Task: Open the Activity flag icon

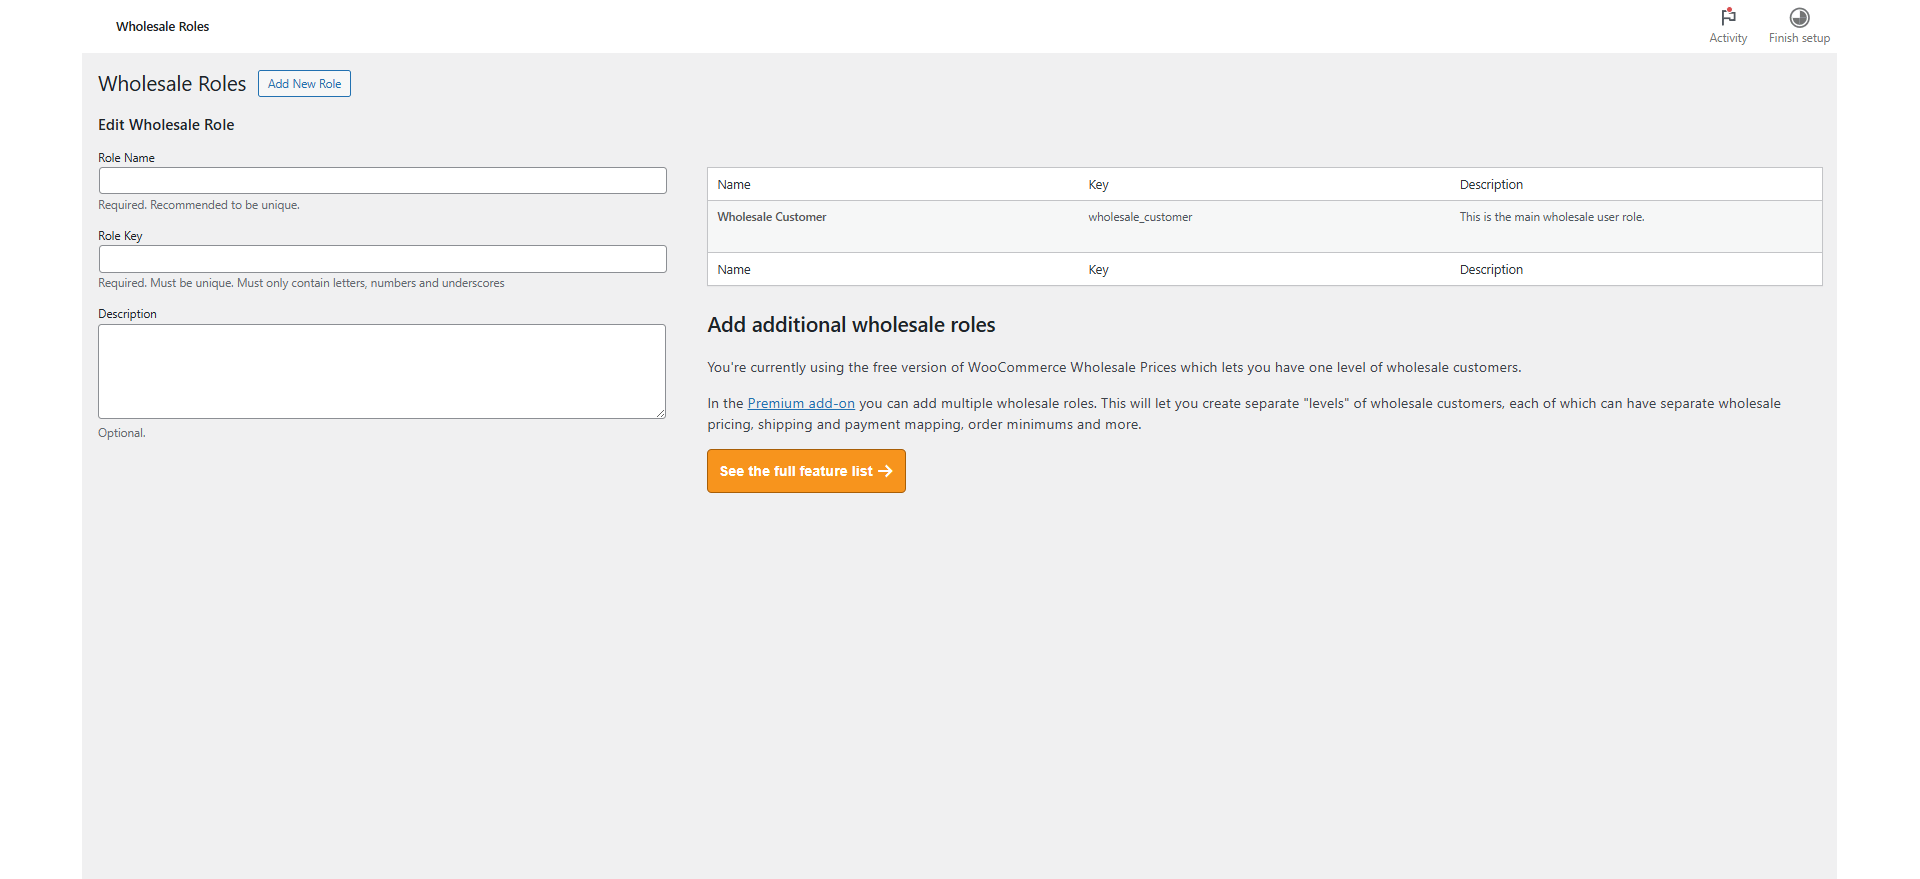Action: [1728, 17]
